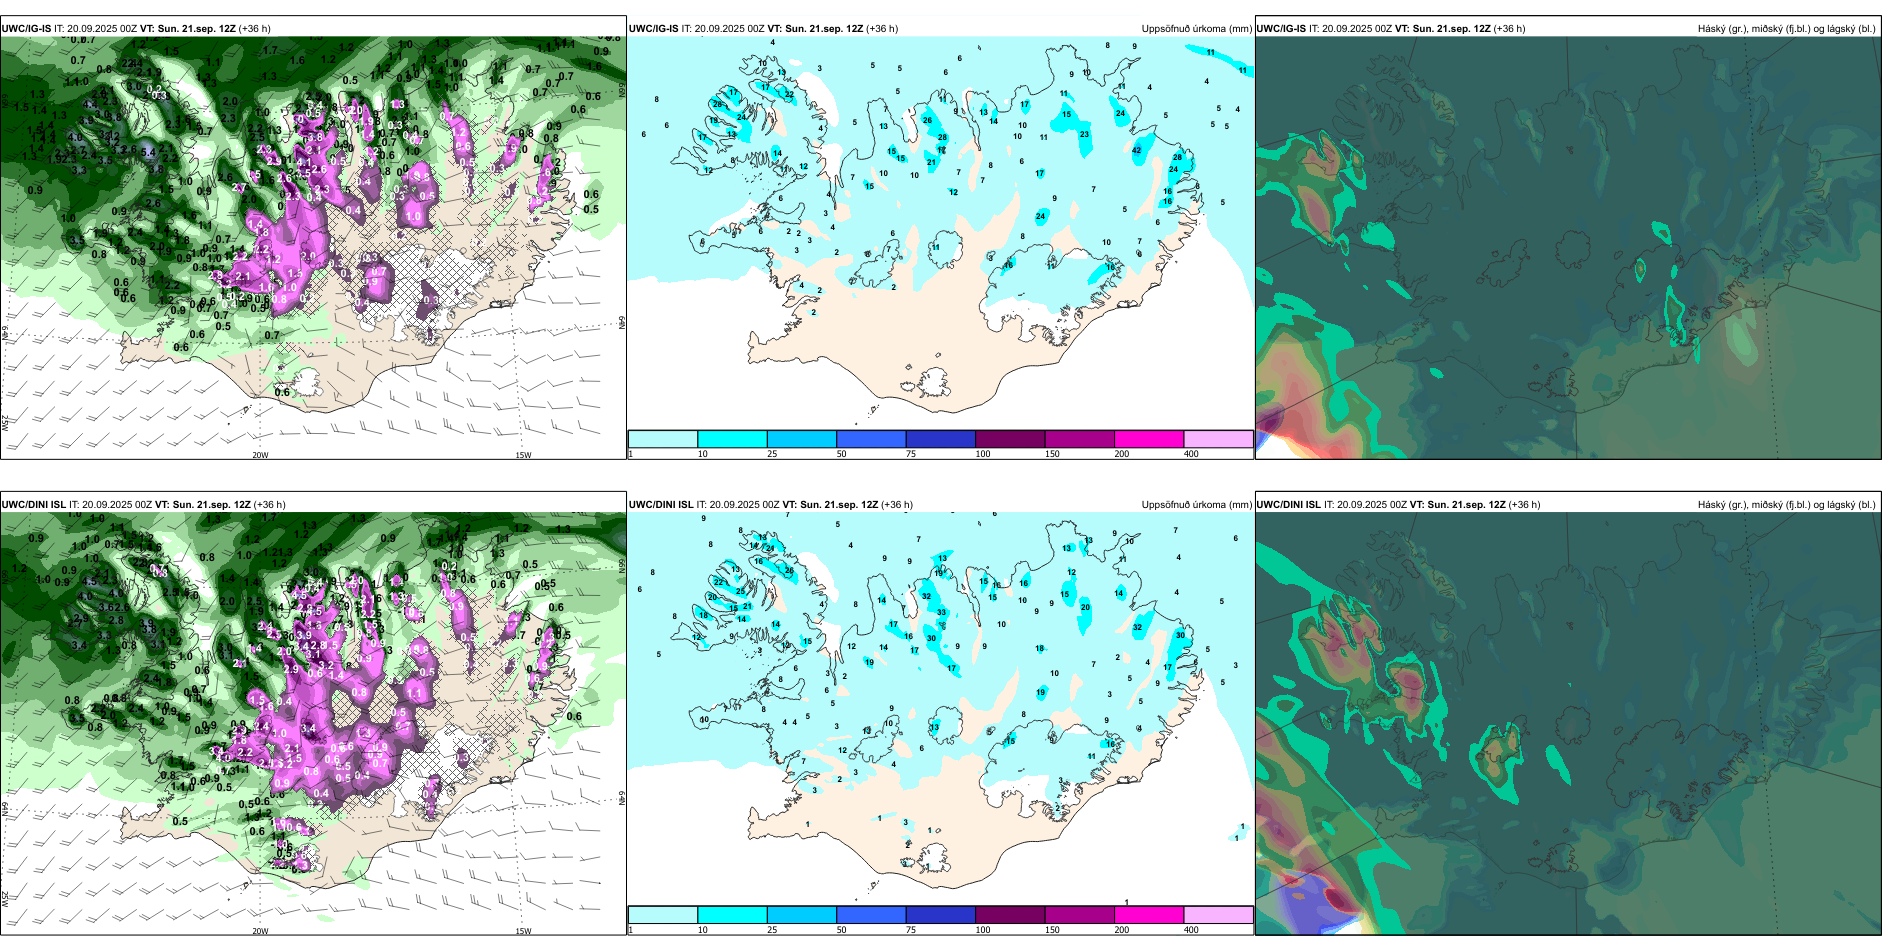The width and height of the screenshot is (1900, 950).
Task: Select the 100–150 mm swatch in DINI ISL legend
Action: pos(1010,915)
